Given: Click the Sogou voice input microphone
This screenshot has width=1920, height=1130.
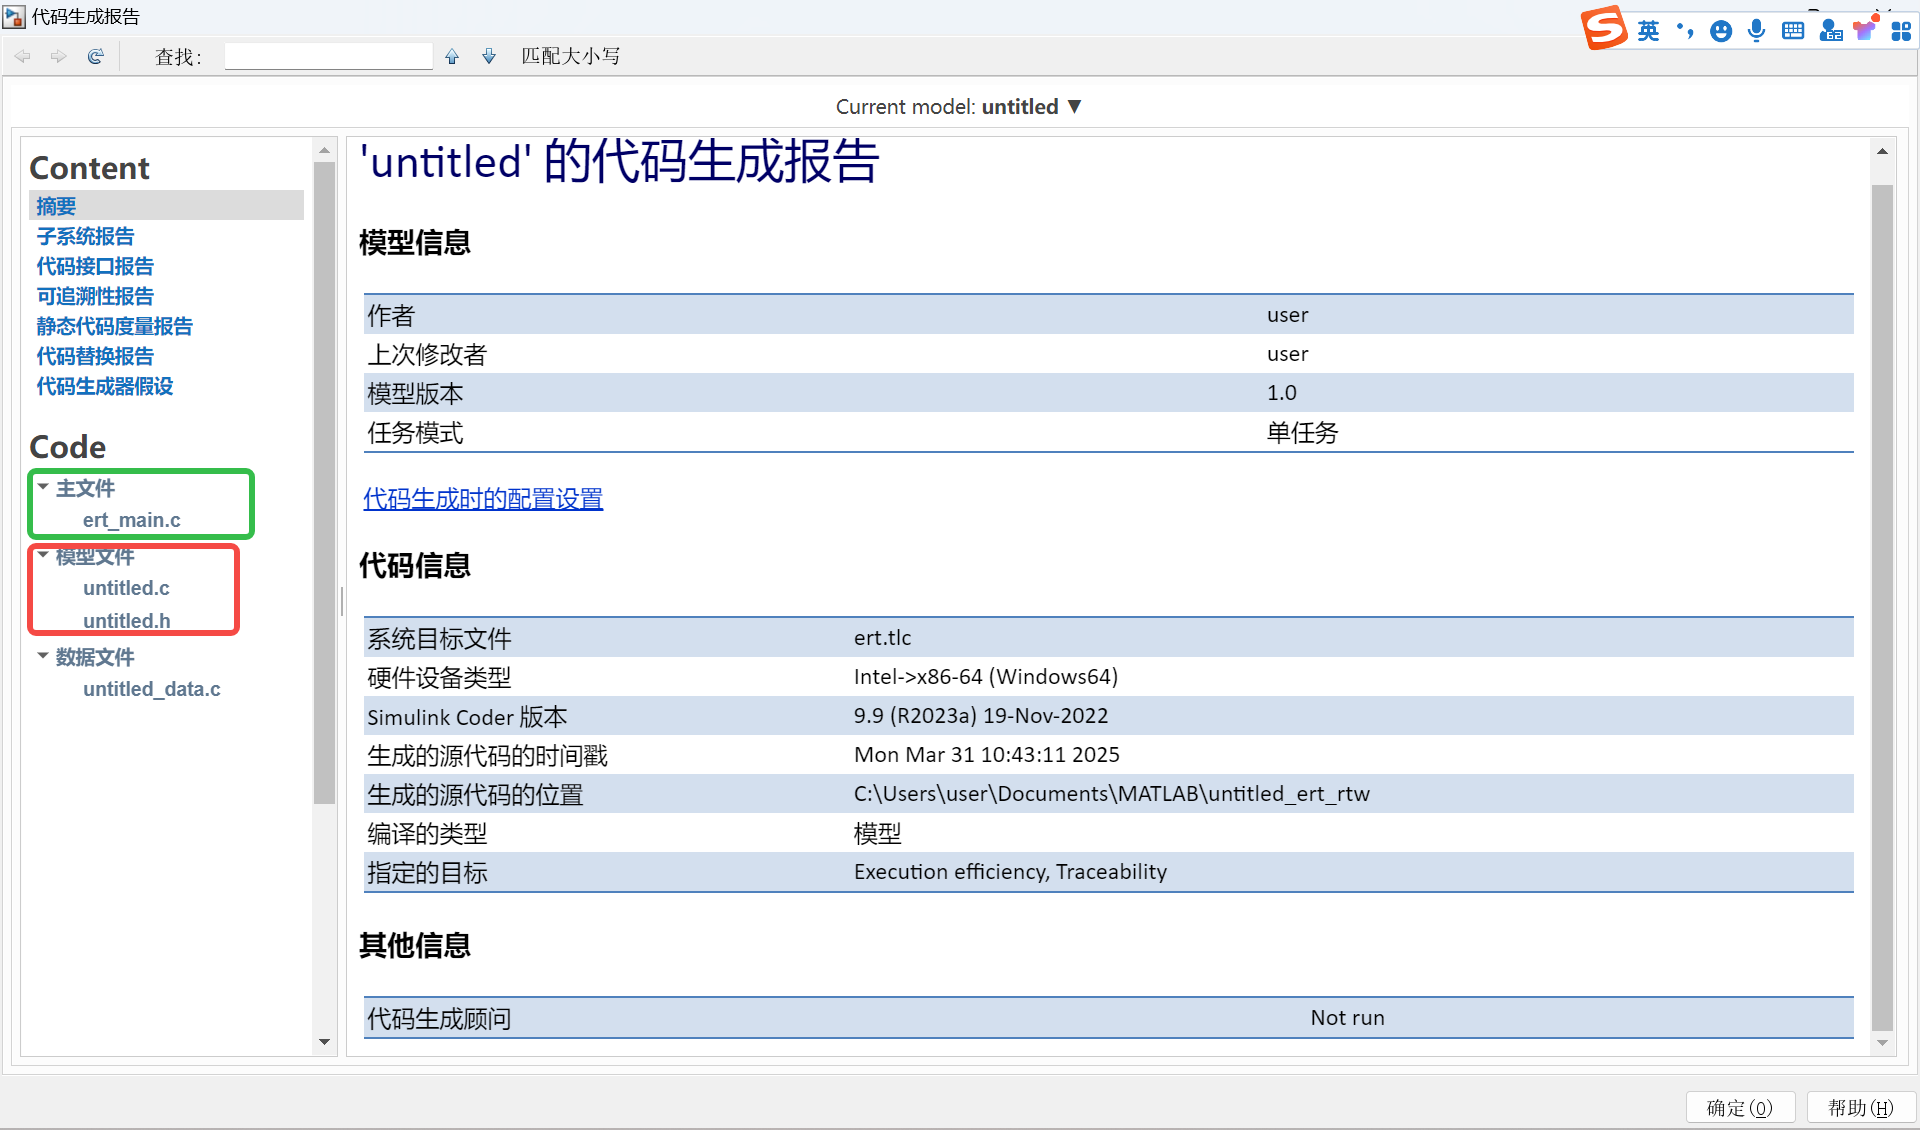Looking at the screenshot, I should pyautogui.click(x=1756, y=31).
